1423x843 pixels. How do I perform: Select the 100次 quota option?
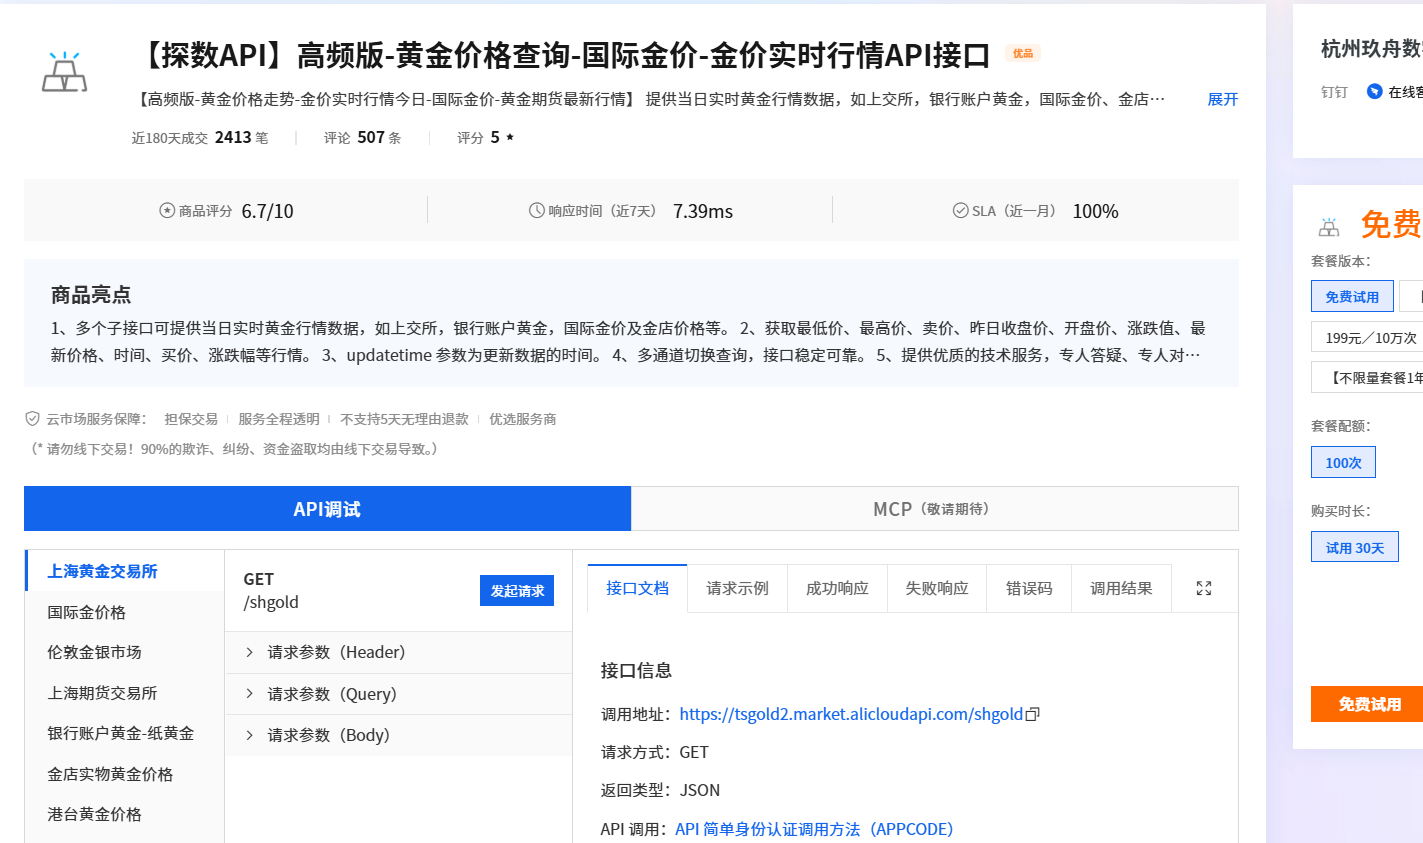[1343, 462]
